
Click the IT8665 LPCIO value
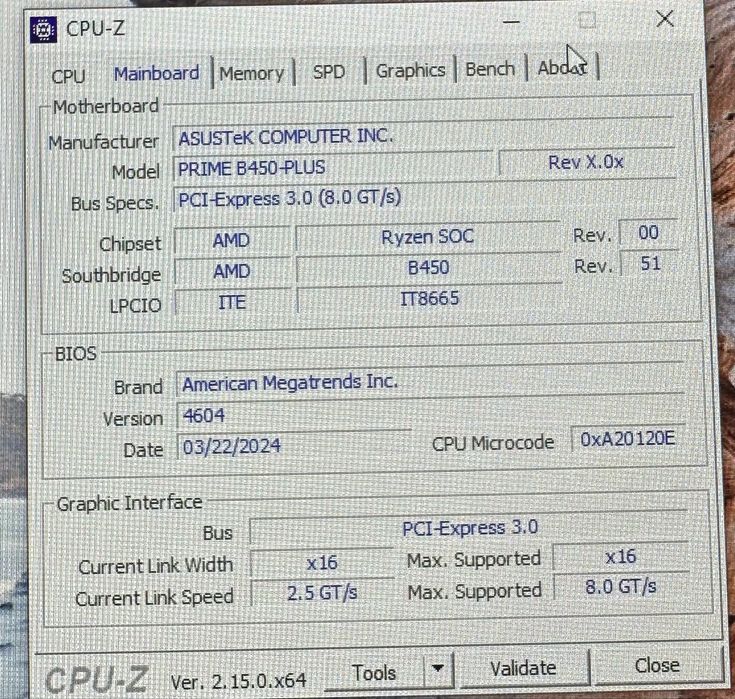pyautogui.click(x=429, y=299)
